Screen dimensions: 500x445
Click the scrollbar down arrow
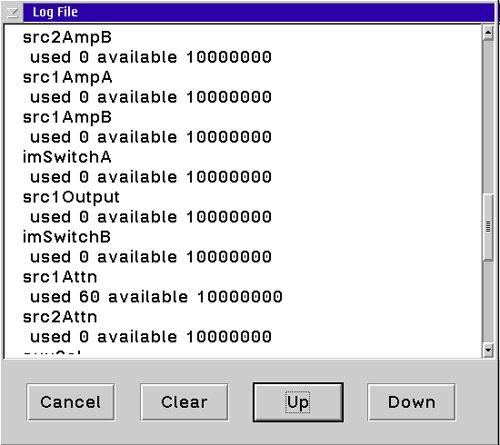488,350
